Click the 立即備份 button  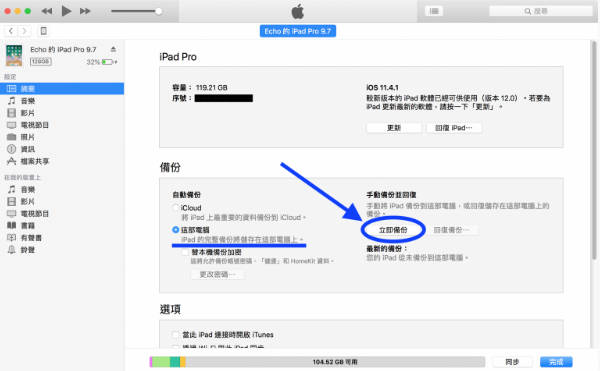pos(393,229)
